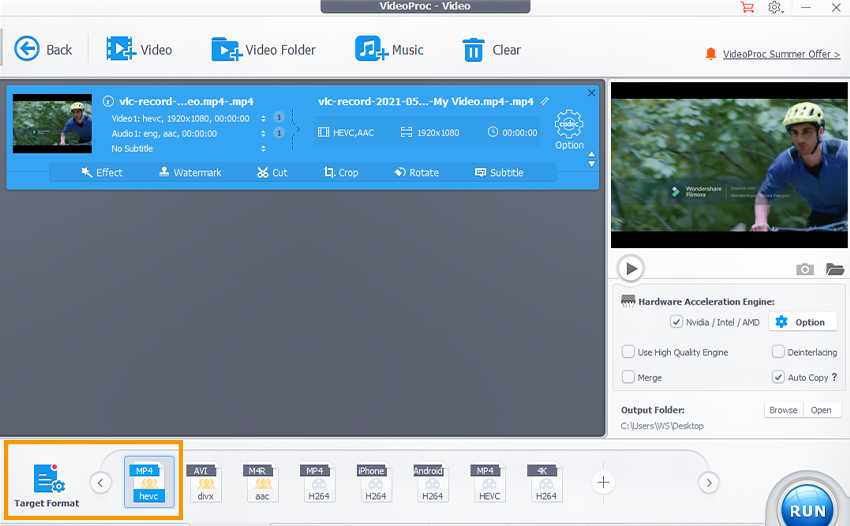Add a new format with the plus button
850x526 pixels.
pyautogui.click(x=603, y=482)
